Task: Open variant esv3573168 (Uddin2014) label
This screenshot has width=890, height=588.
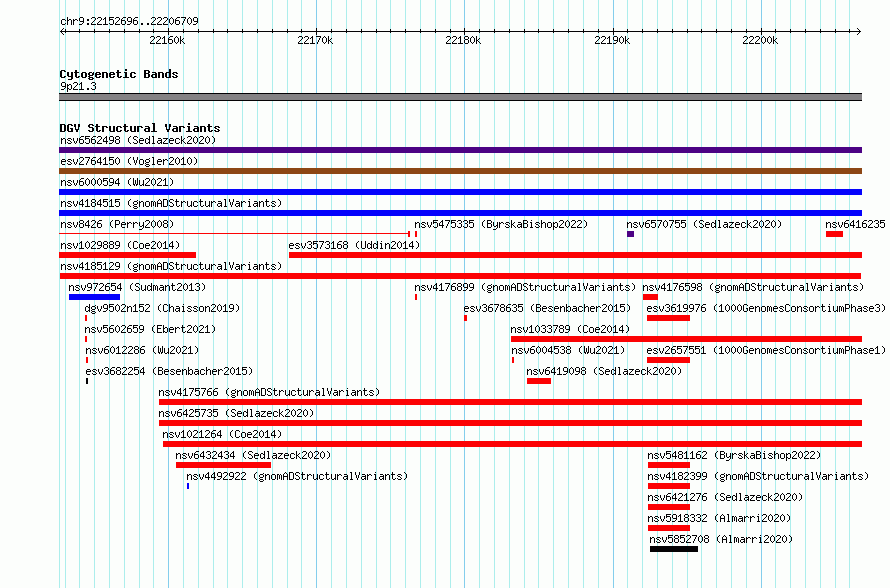Action: coord(354,245)
